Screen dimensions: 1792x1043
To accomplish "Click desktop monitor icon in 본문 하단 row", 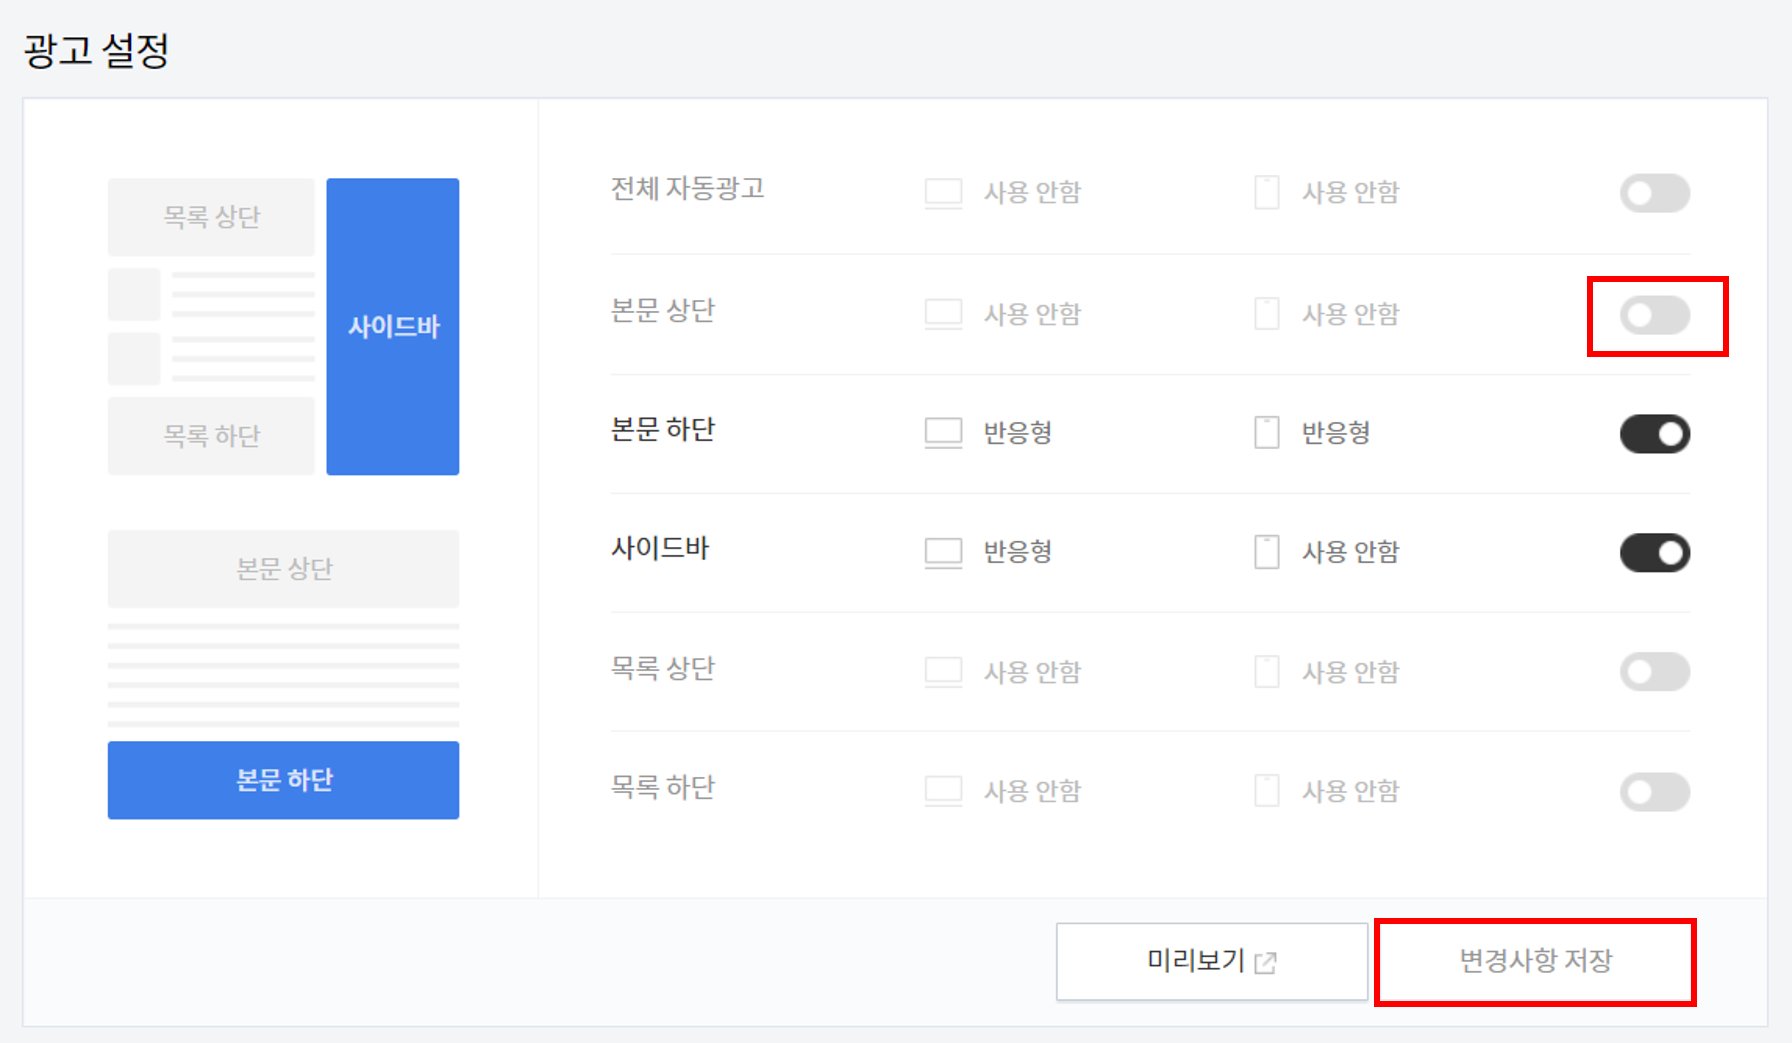I will click(x=943, y=433).
